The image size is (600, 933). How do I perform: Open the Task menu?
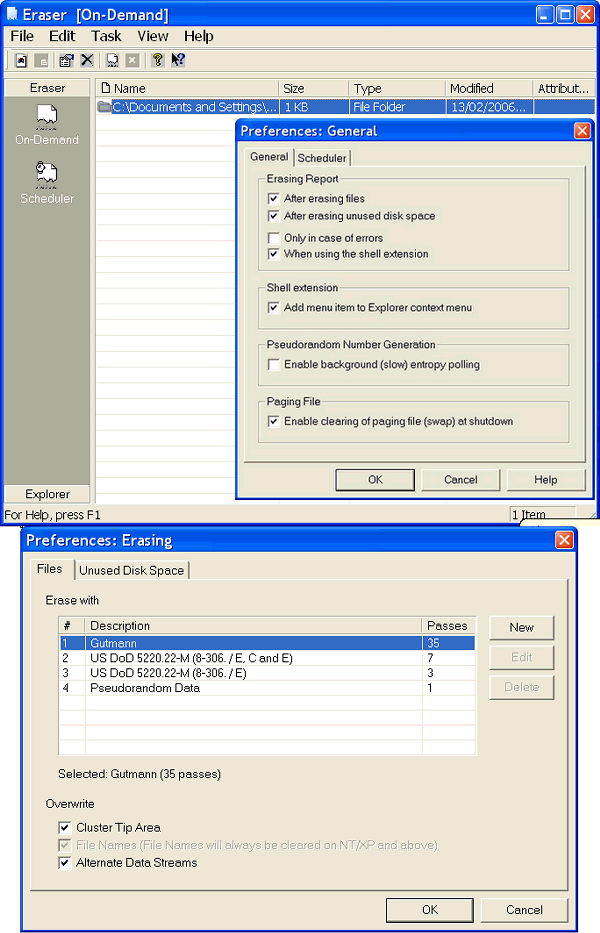point(106,36)
